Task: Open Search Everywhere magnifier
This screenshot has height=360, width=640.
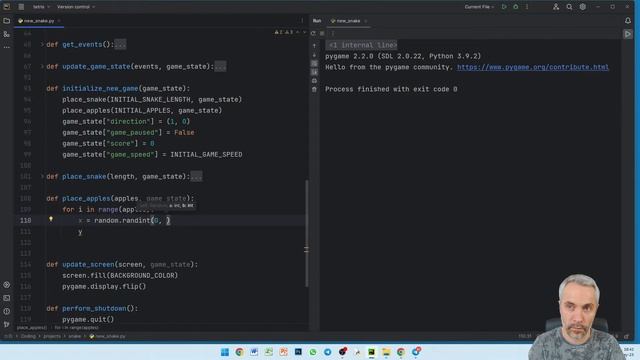Action: (569, 7)
